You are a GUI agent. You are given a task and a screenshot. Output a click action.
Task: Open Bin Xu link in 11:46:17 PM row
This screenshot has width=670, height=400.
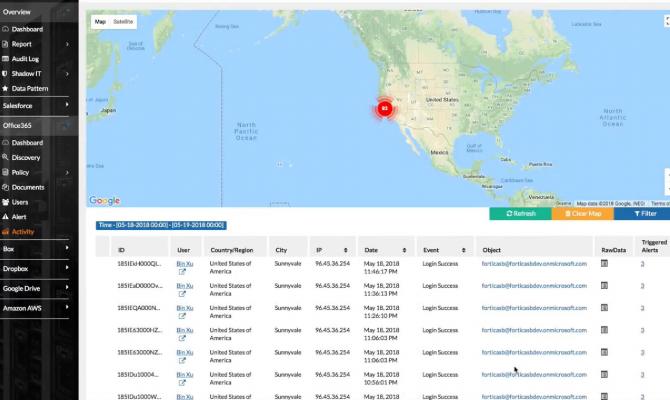click(185, 264)
